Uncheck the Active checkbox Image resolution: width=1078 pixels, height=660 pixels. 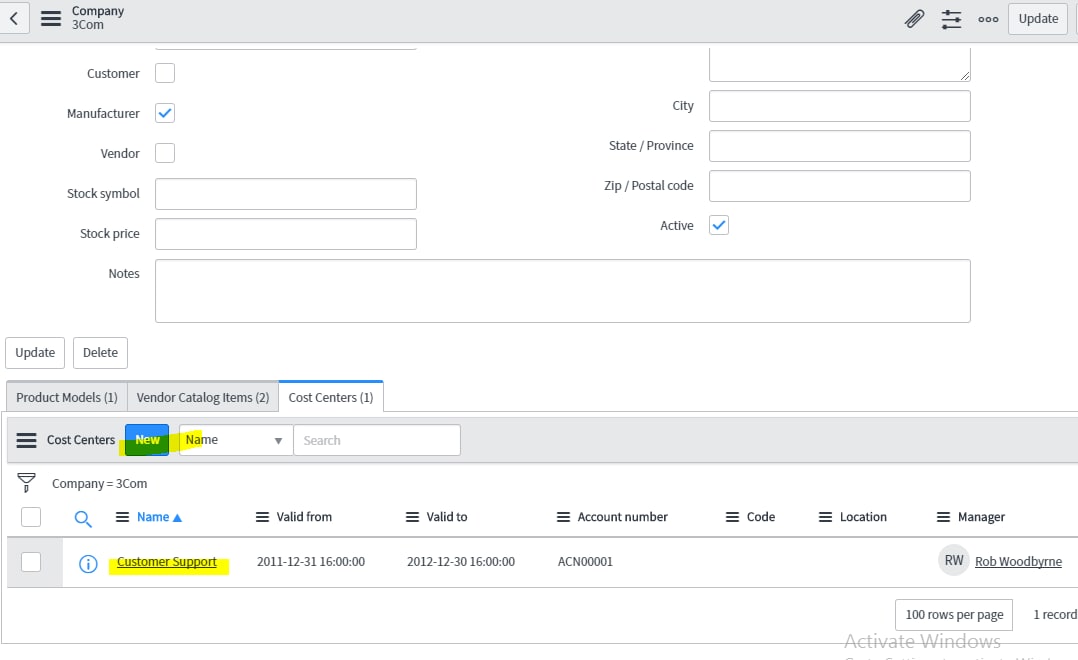pos(719,225)
